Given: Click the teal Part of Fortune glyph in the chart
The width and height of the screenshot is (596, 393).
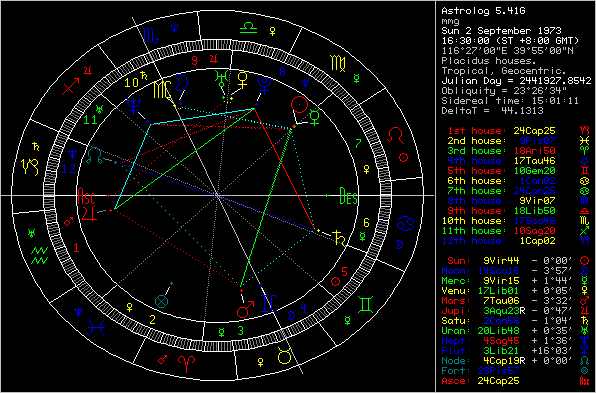Looking at the screenshot, I should click(162, 301).
